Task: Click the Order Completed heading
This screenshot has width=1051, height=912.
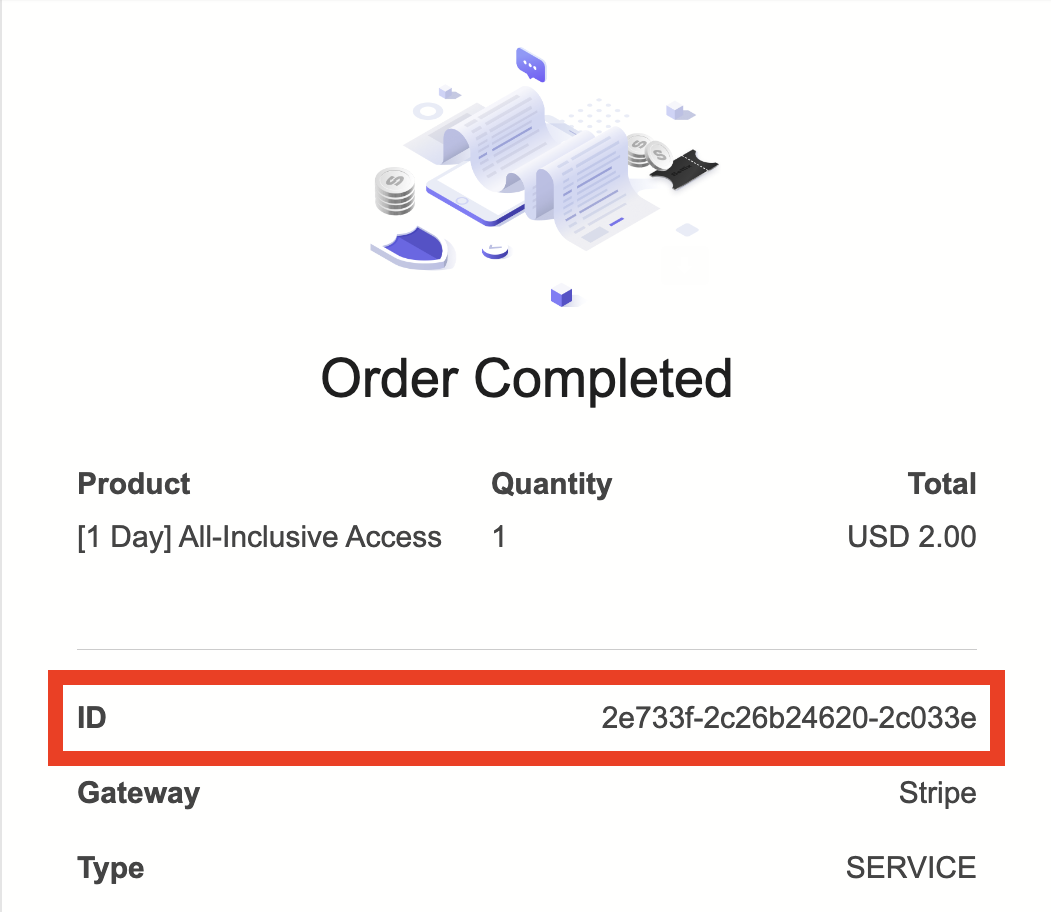Action: [526, 378]
